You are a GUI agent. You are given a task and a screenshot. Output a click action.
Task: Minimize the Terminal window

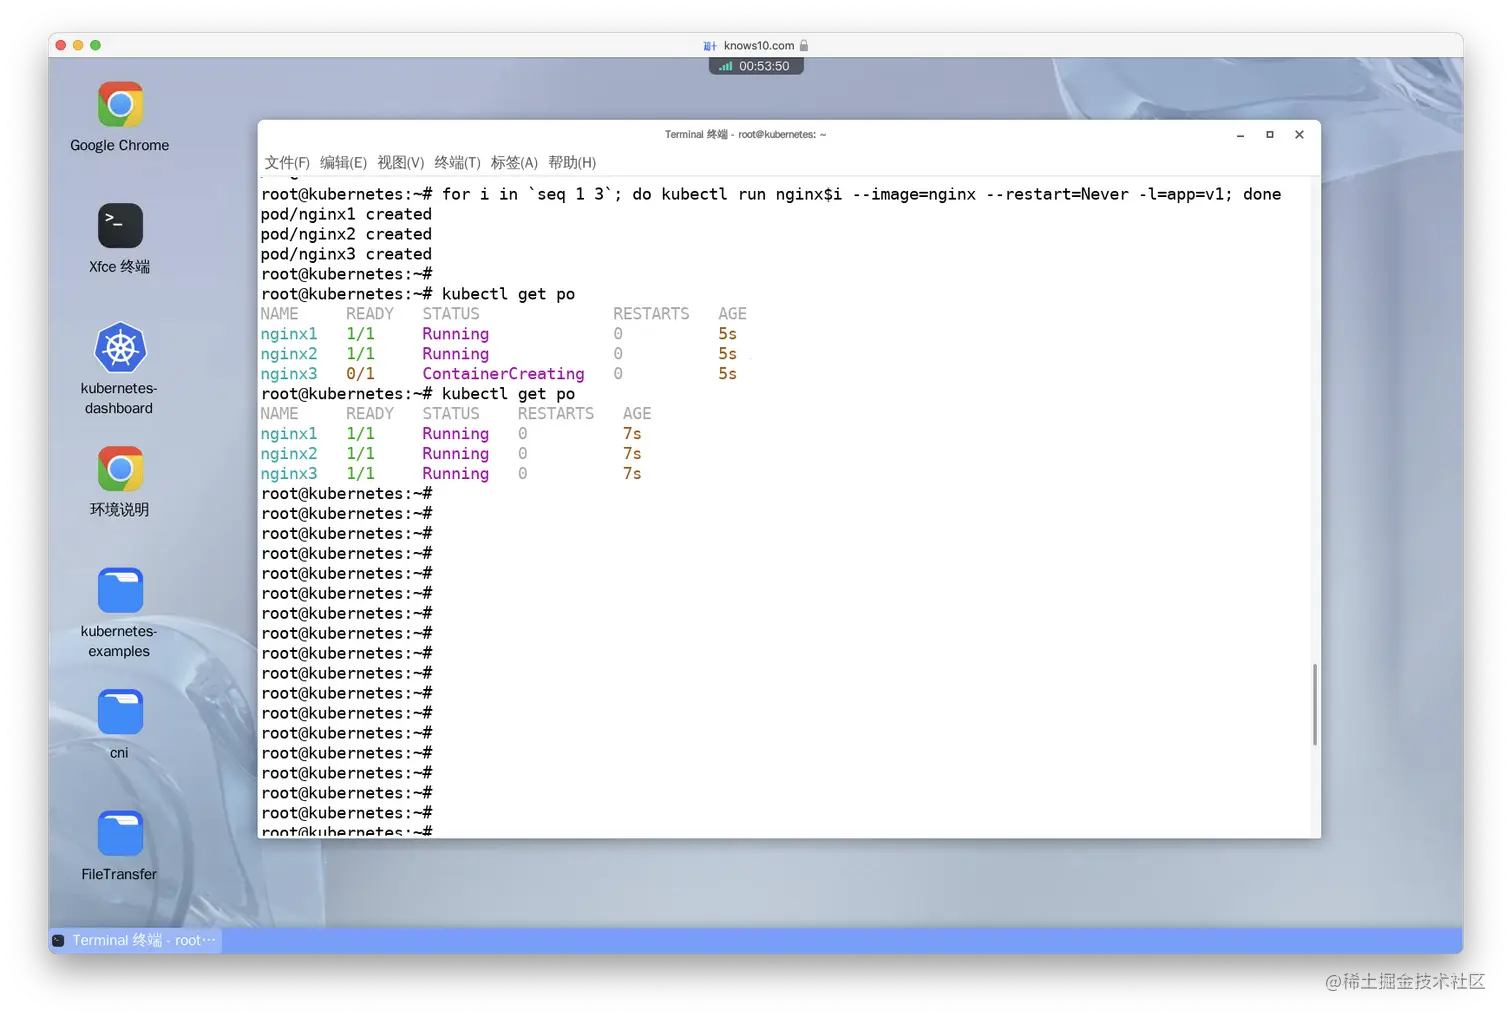click(x=1240, y=135)
